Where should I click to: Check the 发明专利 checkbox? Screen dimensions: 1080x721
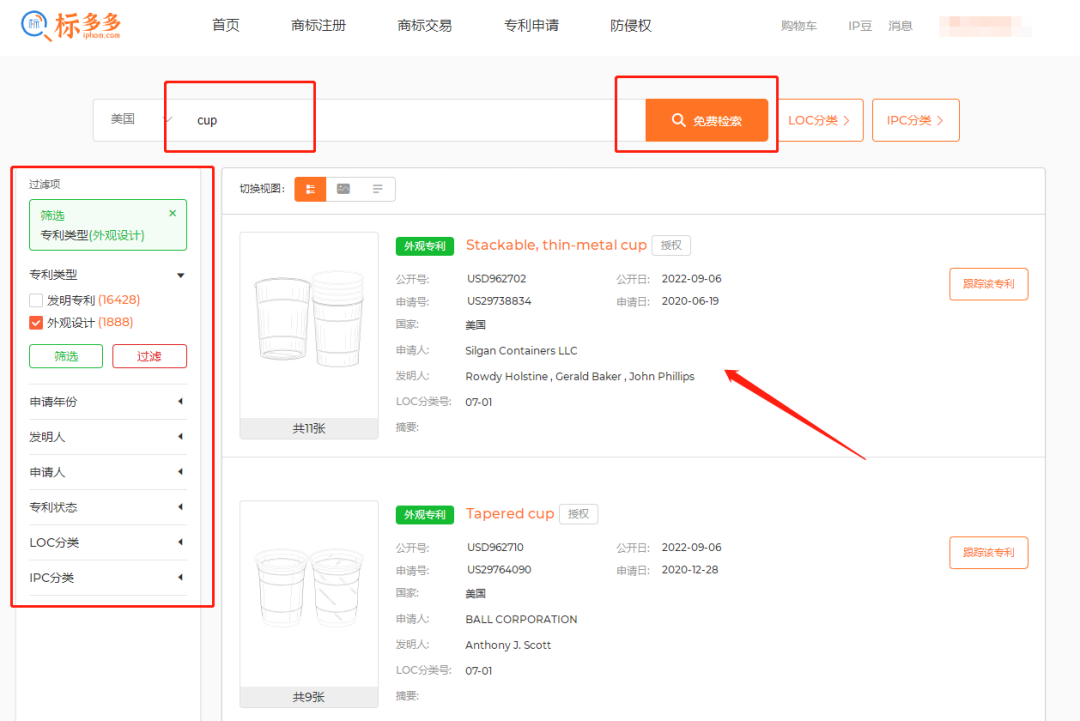(37, 300)
